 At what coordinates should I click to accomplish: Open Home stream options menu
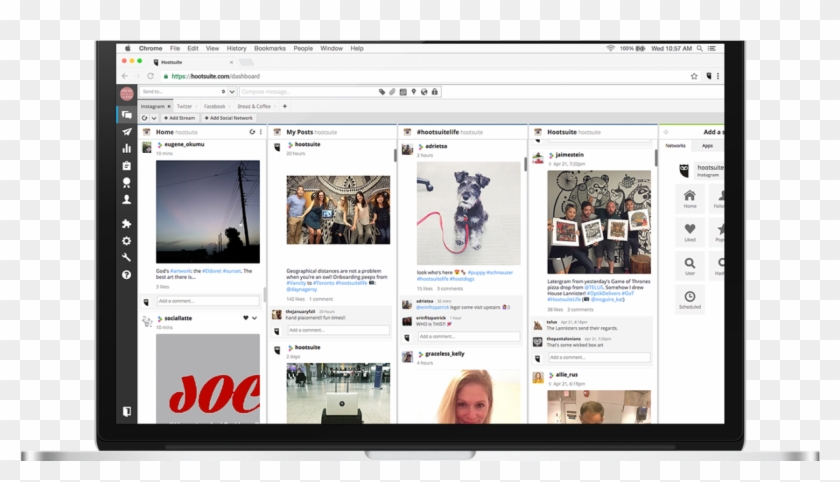(261, 132)
